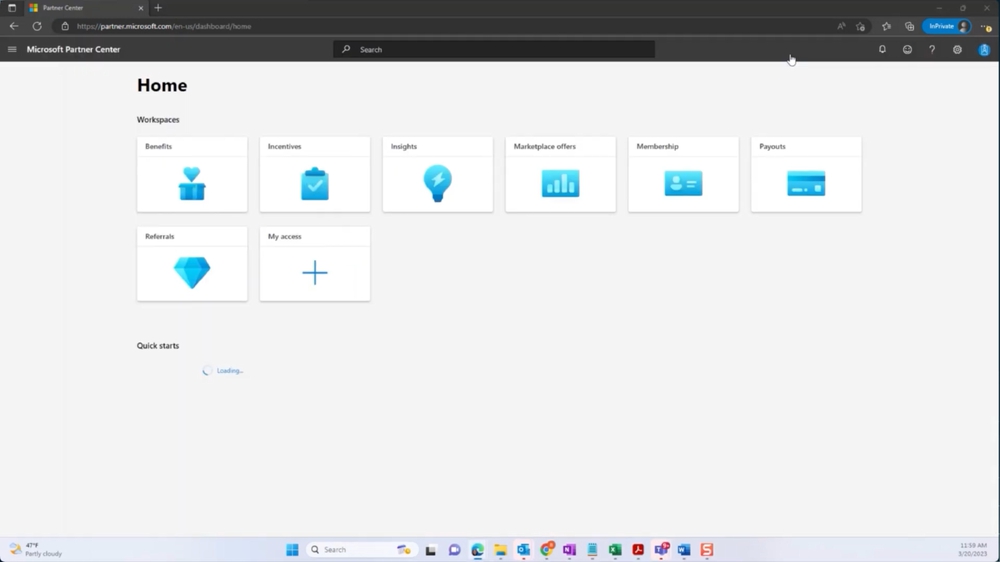Open a new browser tab

[x=158, y=8]
